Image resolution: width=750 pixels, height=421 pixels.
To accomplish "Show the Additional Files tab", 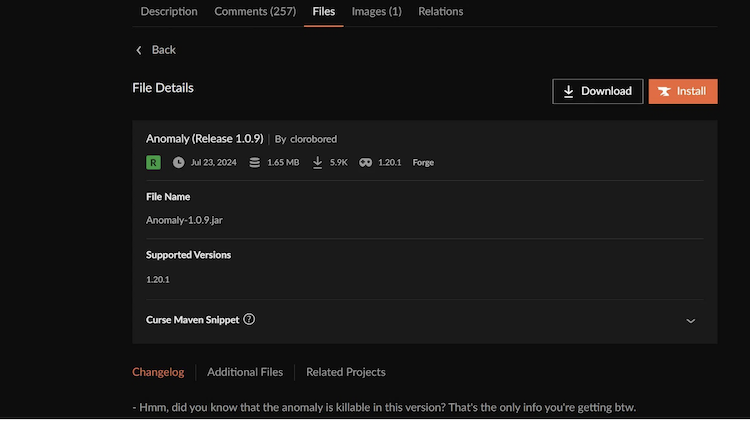I will (245, 372).
